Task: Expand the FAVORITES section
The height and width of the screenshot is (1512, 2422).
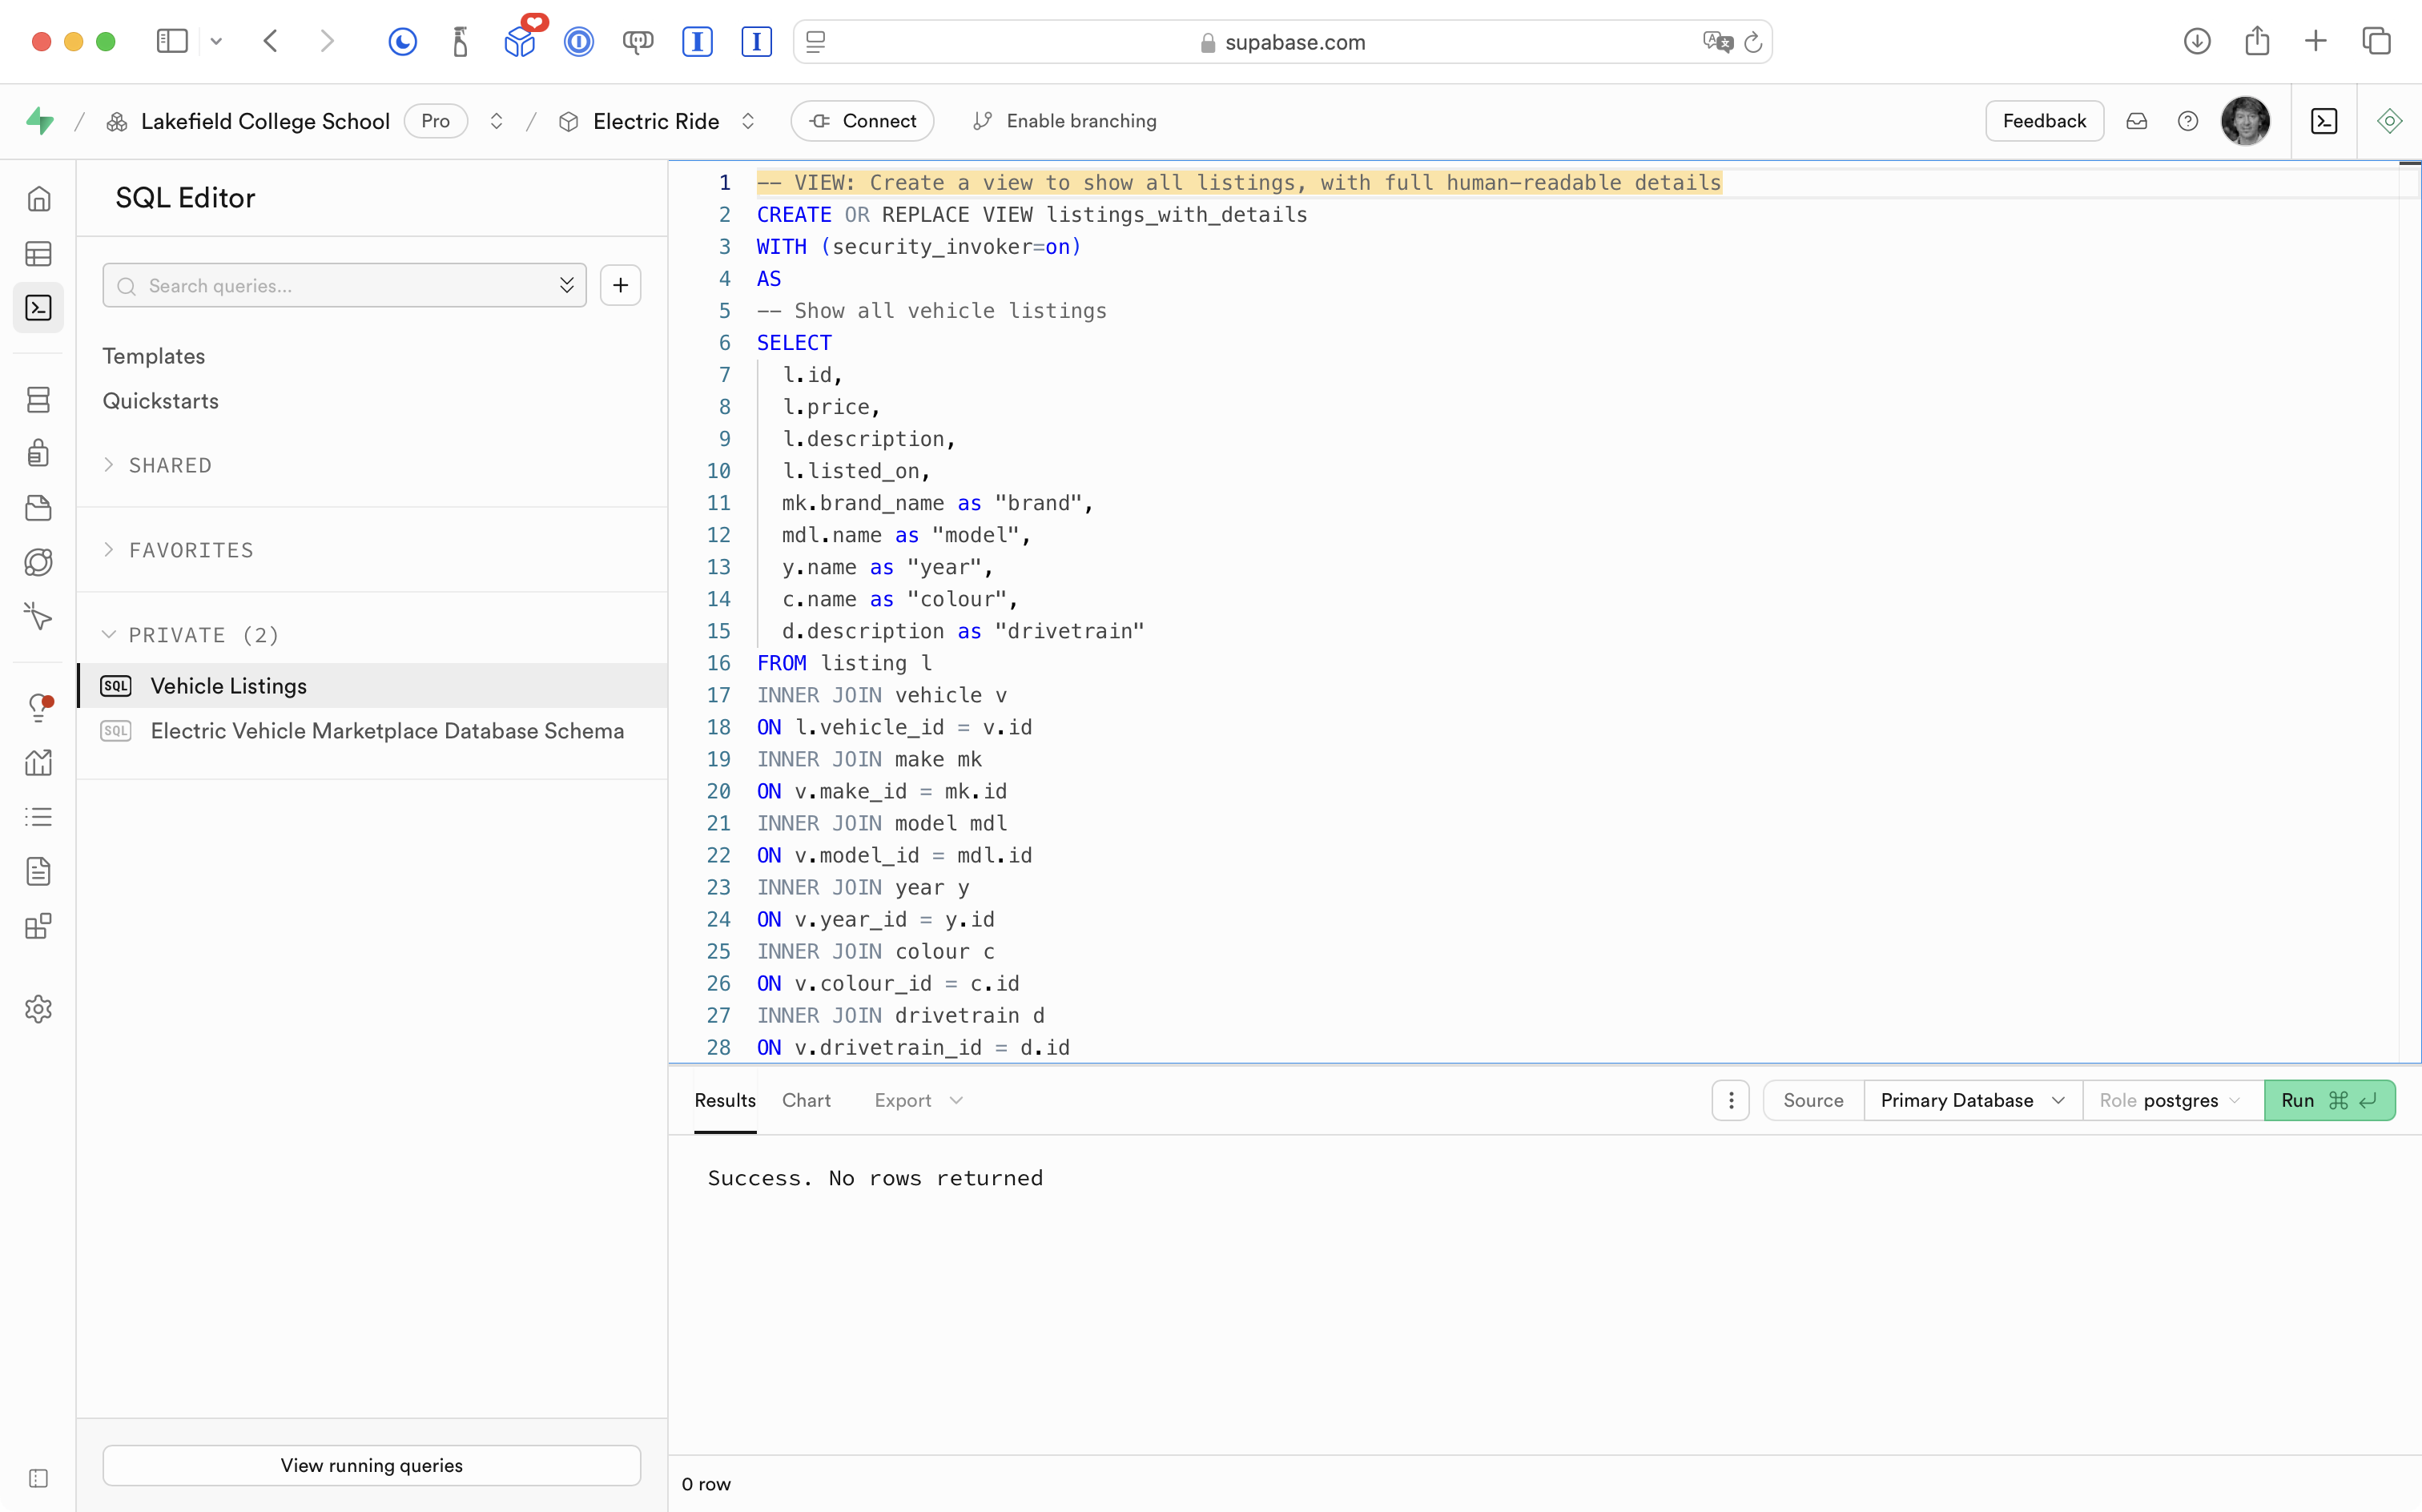Action: click(x=190, y=550)
